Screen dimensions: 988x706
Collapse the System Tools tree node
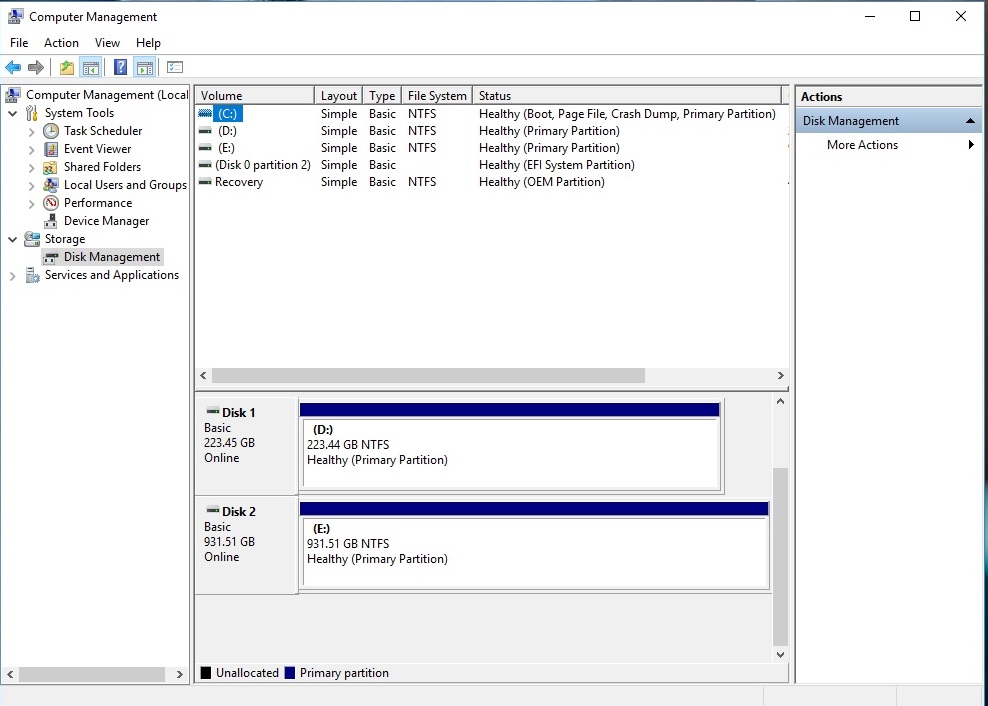point(13,113)
